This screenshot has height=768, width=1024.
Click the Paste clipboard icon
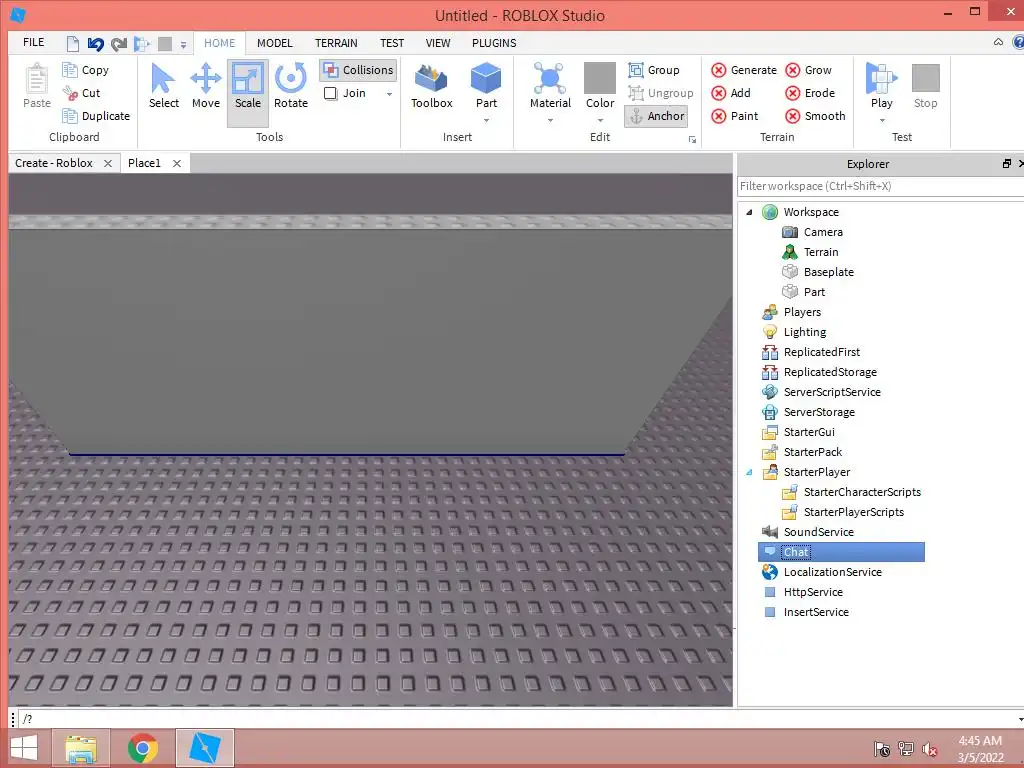pos(37,80)
